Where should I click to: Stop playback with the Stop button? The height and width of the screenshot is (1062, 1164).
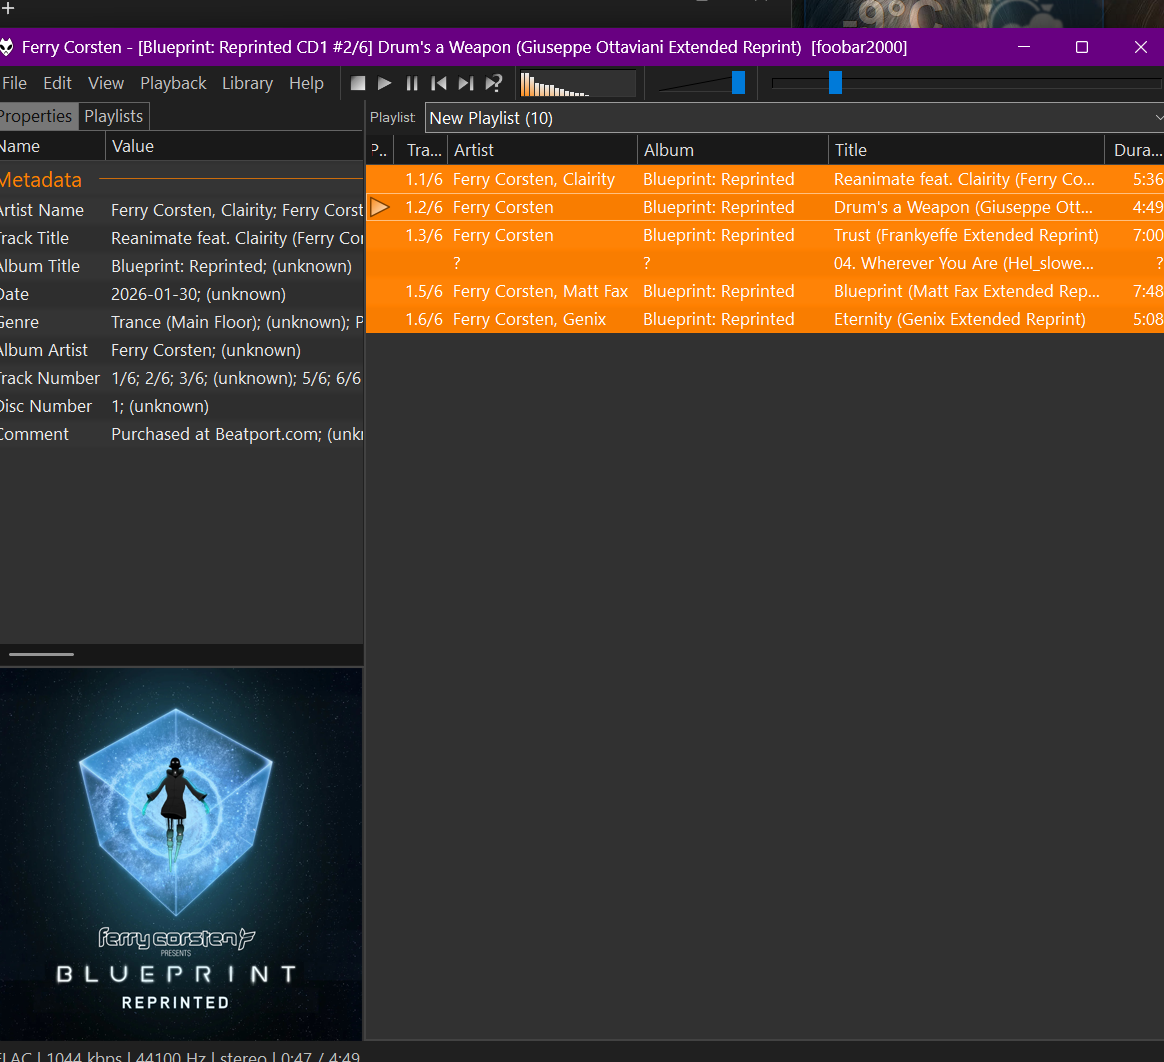click(358, 83)
